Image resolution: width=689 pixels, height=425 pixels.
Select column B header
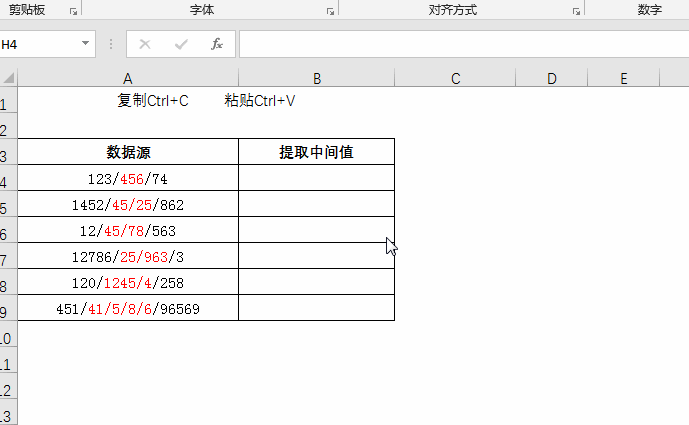click(317, 79)
